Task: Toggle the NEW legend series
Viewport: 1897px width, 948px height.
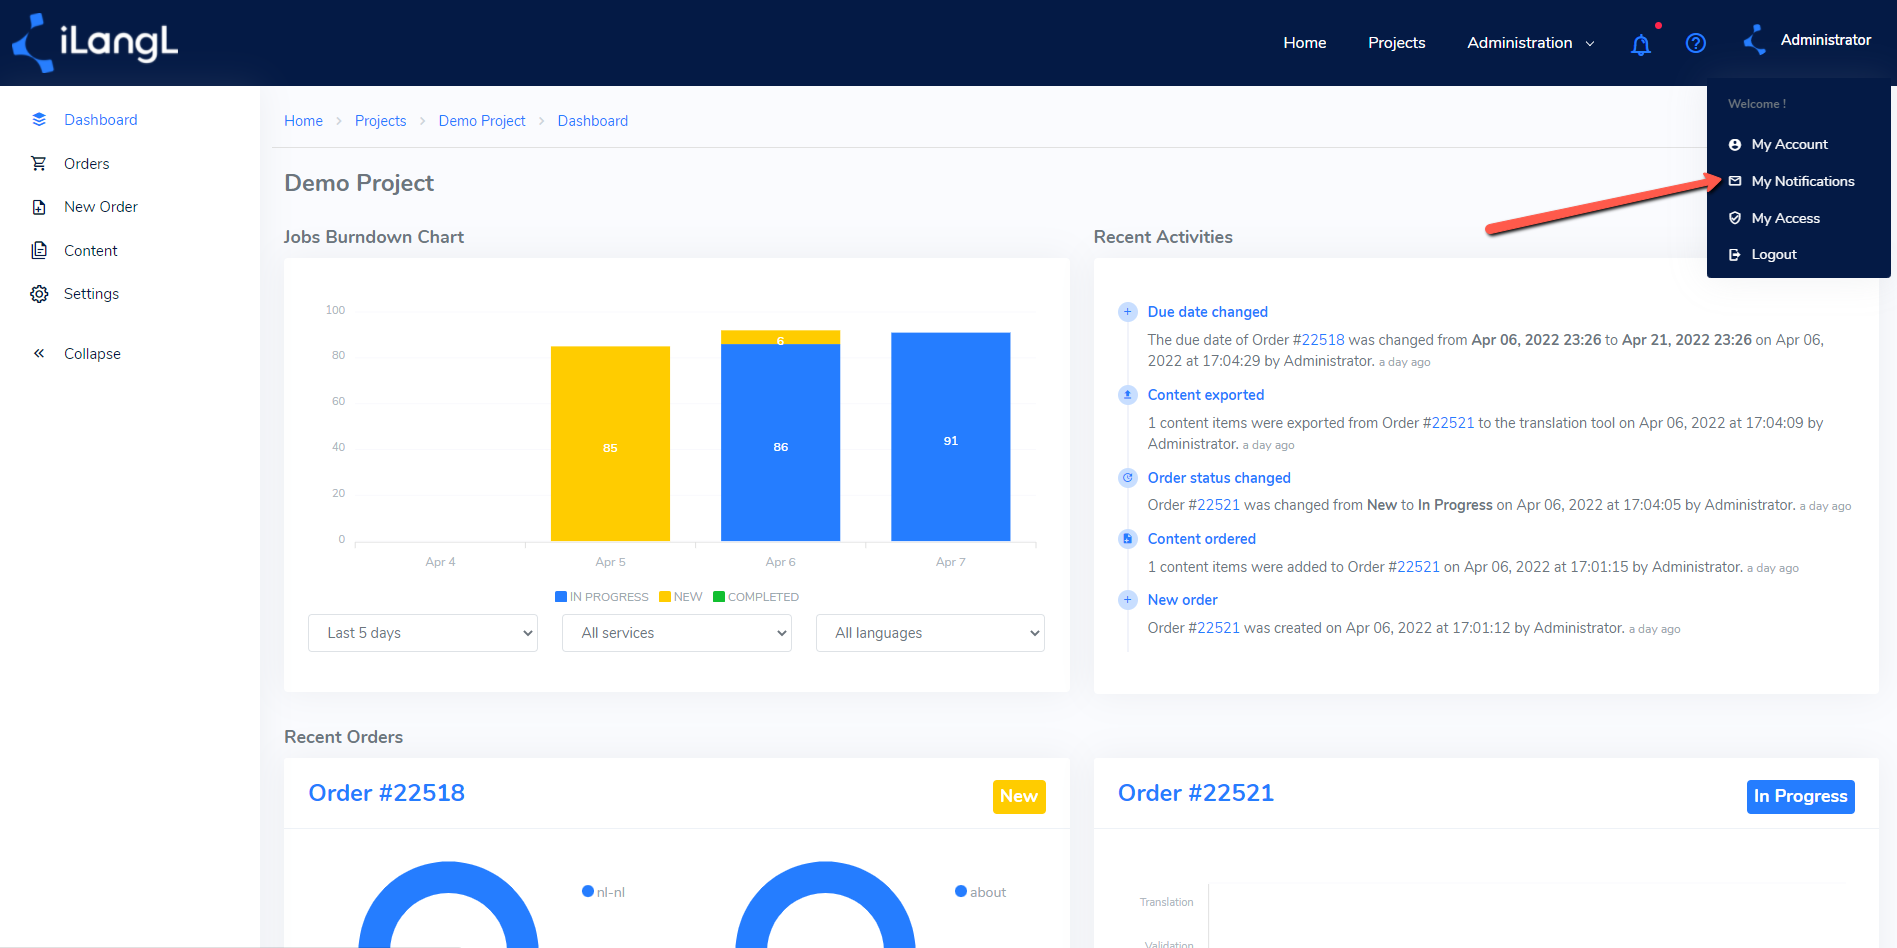Action: [x=681, y=597]
